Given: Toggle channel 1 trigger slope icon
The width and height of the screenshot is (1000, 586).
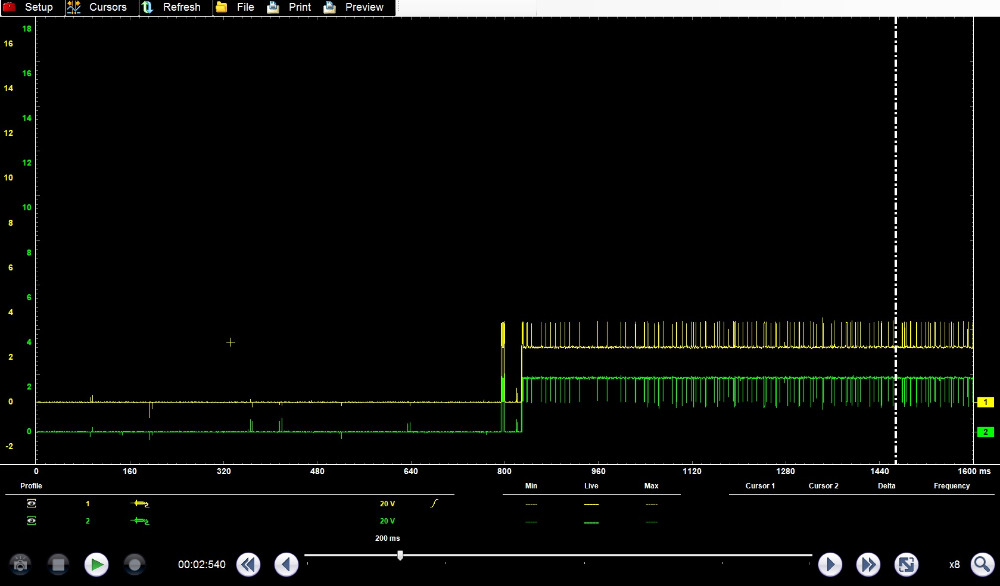Looking at the screenshot, I should (434, 503).
